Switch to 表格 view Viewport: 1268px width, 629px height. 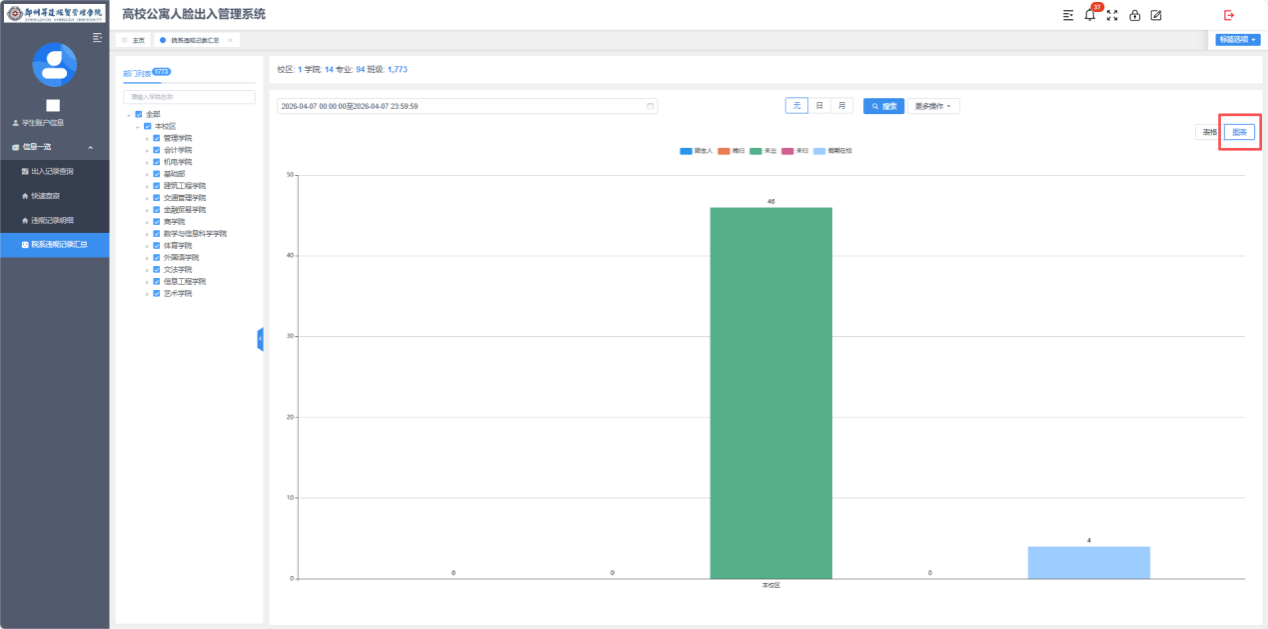(x=1209, y=132)
